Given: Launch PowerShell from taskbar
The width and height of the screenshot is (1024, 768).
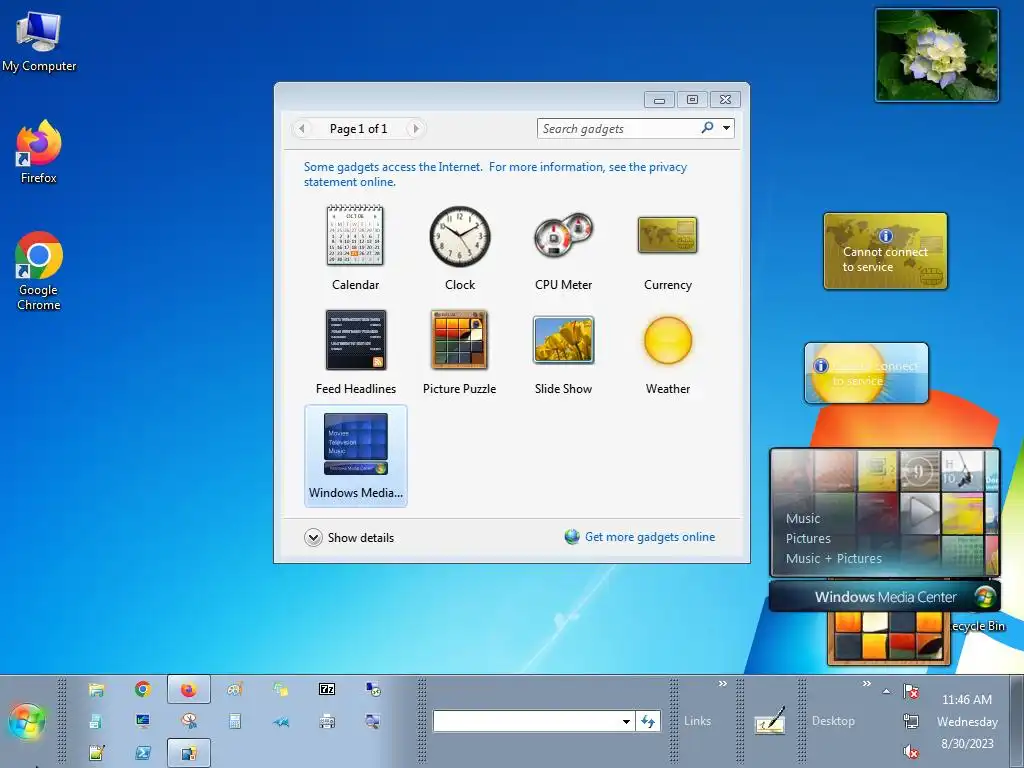Looking at the screenshot, I should 142,753.
